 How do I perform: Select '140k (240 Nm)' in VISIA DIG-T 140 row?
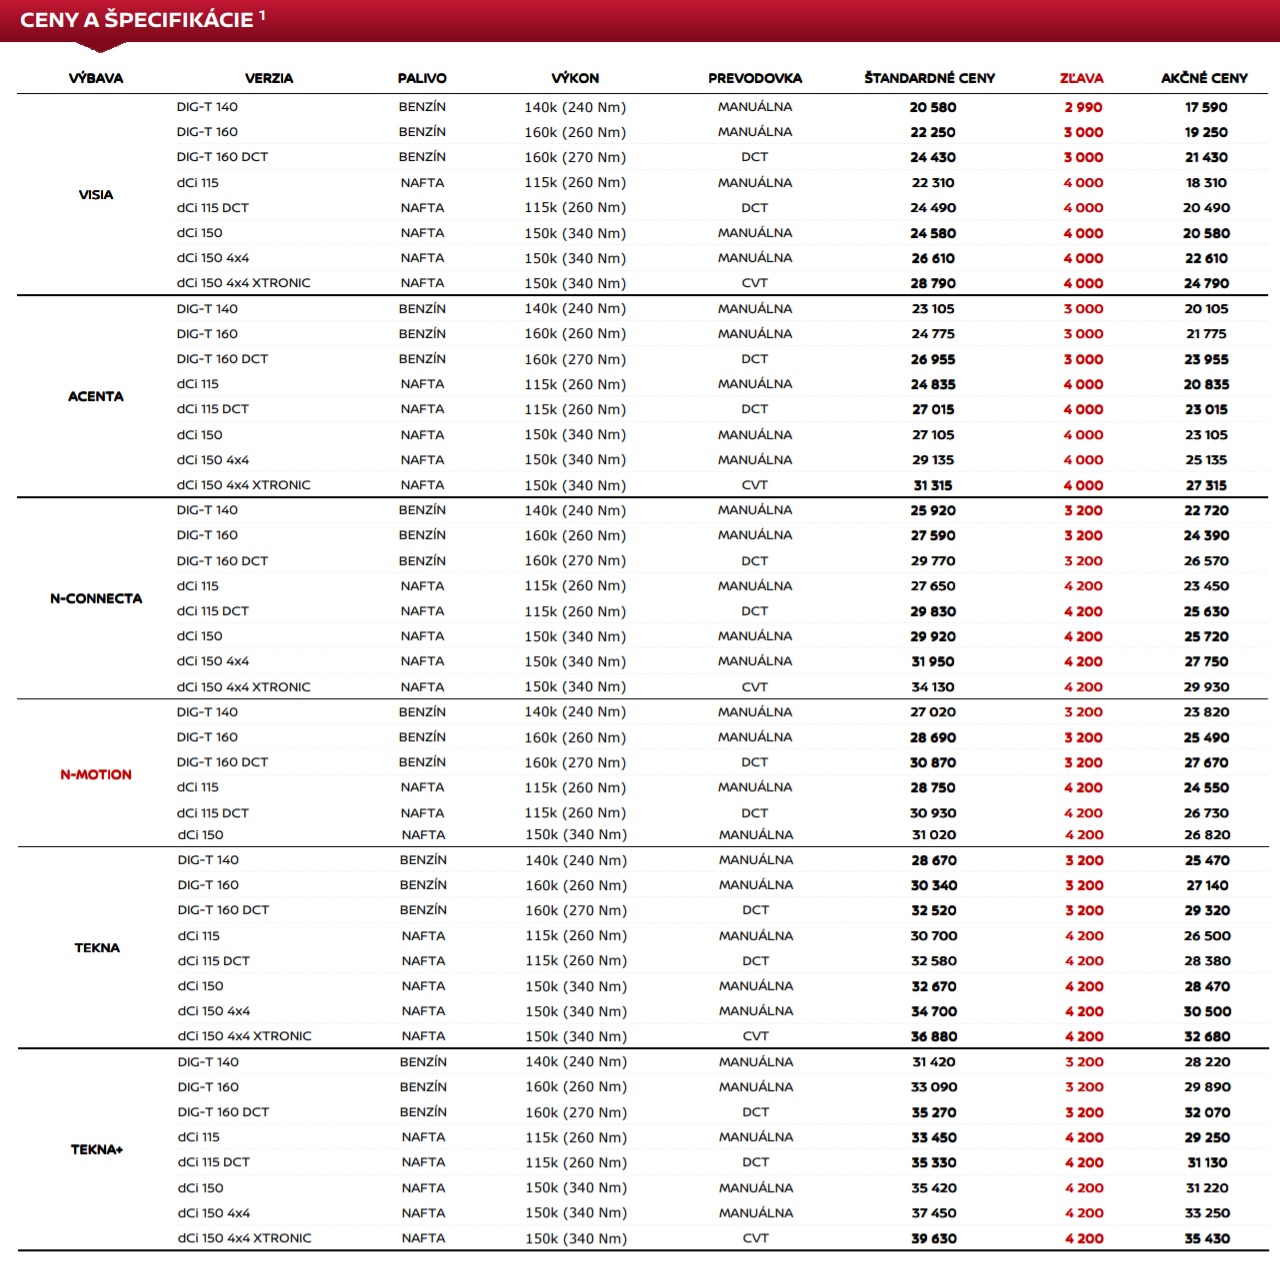pos(575,108)
